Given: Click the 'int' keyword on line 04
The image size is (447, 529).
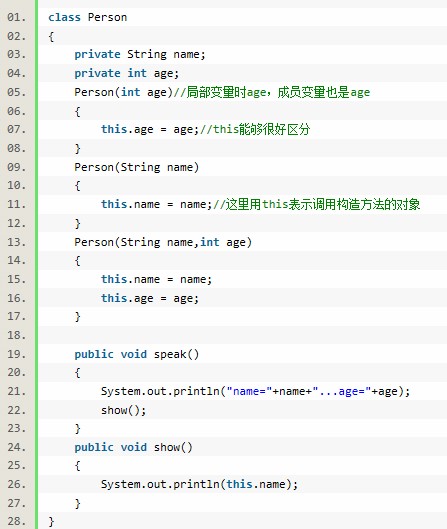Looking at the screenshot, I should 137,73.
